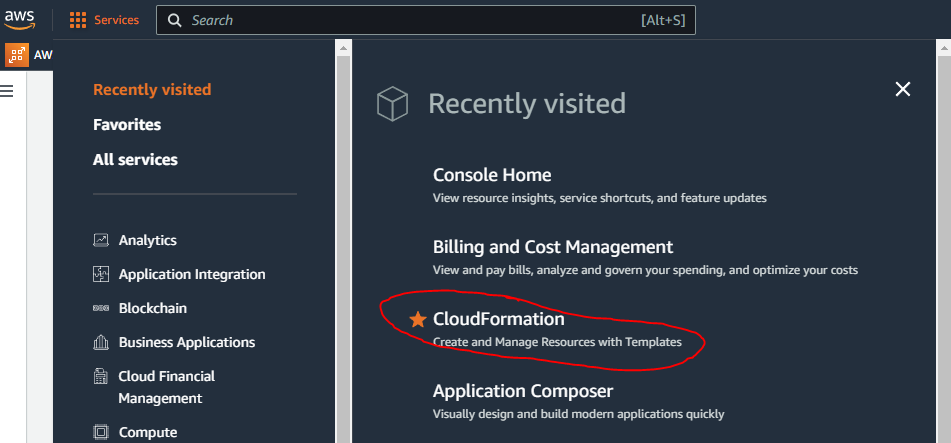Select the Recently visited tab
Image resolution: width=951 pixels, height=443 pixels.
[x=152, y=89]
